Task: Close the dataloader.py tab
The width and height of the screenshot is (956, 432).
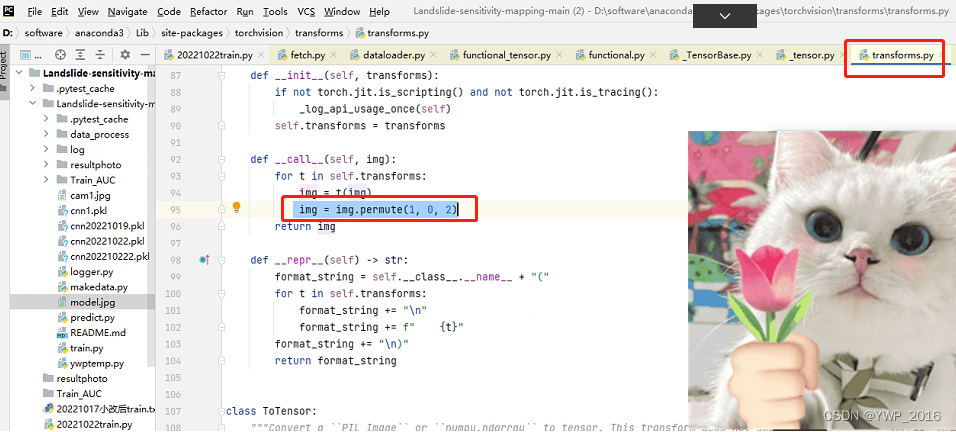Action: point(433,55)
